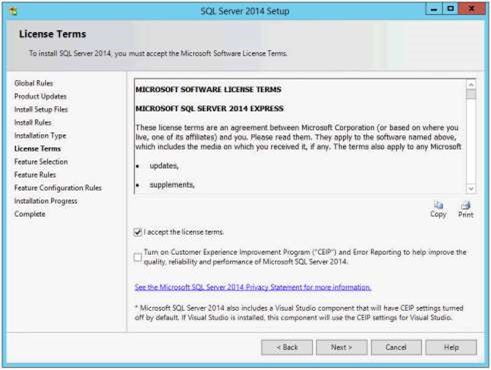491x370 pixels.
Task: Select the Installation Progress step
Action: [x=46, y=201]
